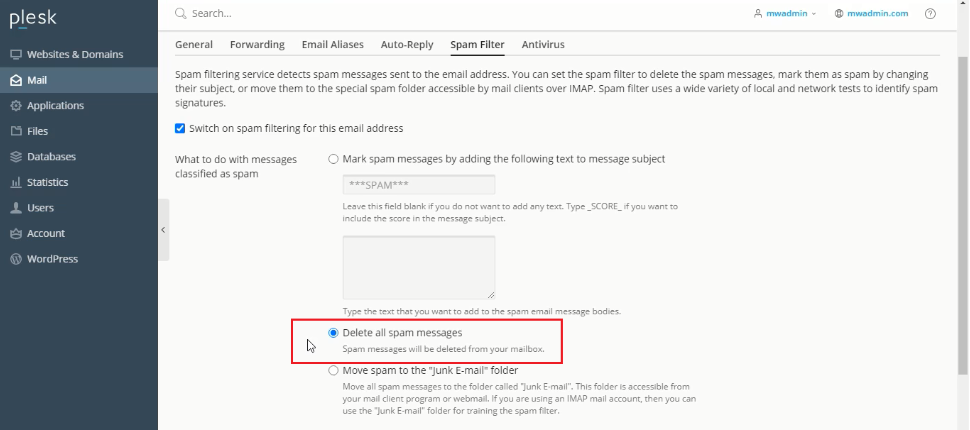Select Mark spam messages by adding text option
Viewport: 970px width, 430px height.
click(x=333, y=159)
